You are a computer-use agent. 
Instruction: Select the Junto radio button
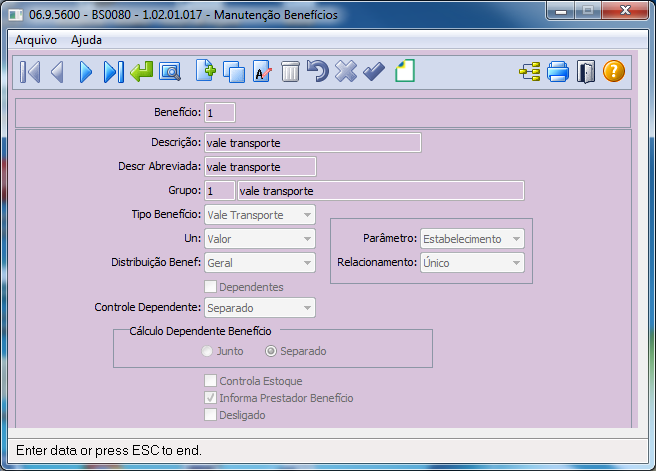(207, 351)
